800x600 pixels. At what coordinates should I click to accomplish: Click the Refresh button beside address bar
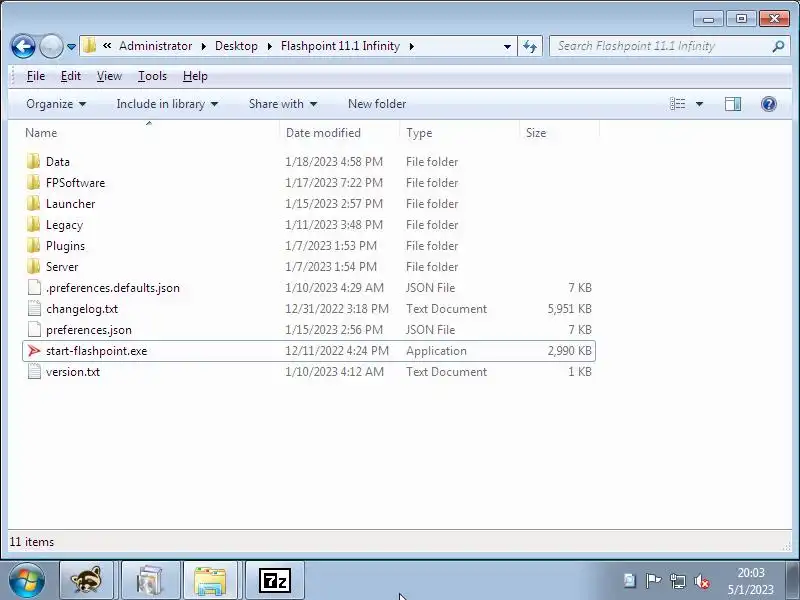530,46
